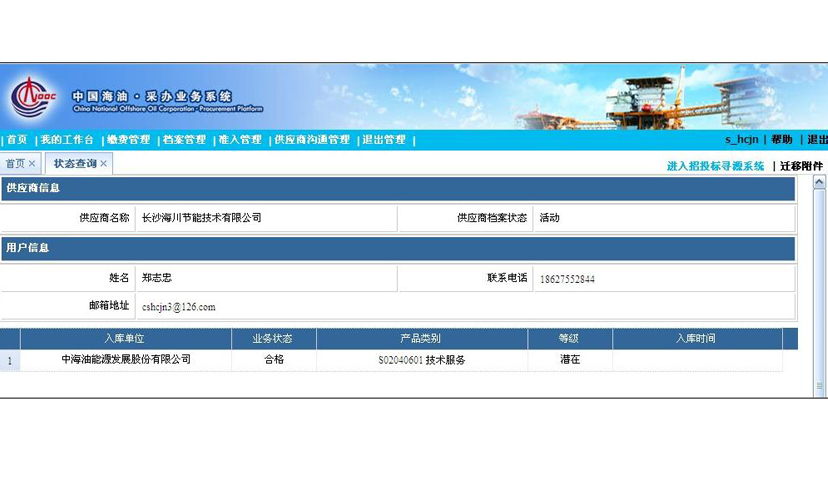828x497 pixels.
Task: Click the 潜在 grade cell
Action: (x=570, y=360)
